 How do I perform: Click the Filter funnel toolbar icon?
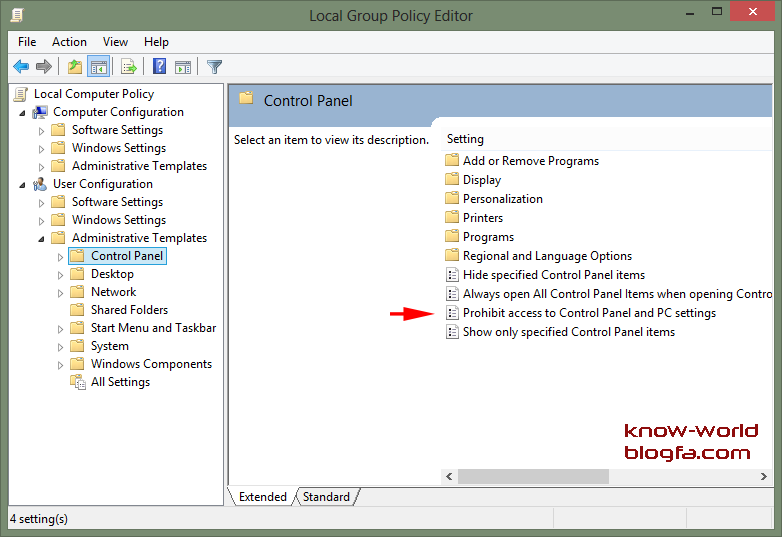pos(214,67)
